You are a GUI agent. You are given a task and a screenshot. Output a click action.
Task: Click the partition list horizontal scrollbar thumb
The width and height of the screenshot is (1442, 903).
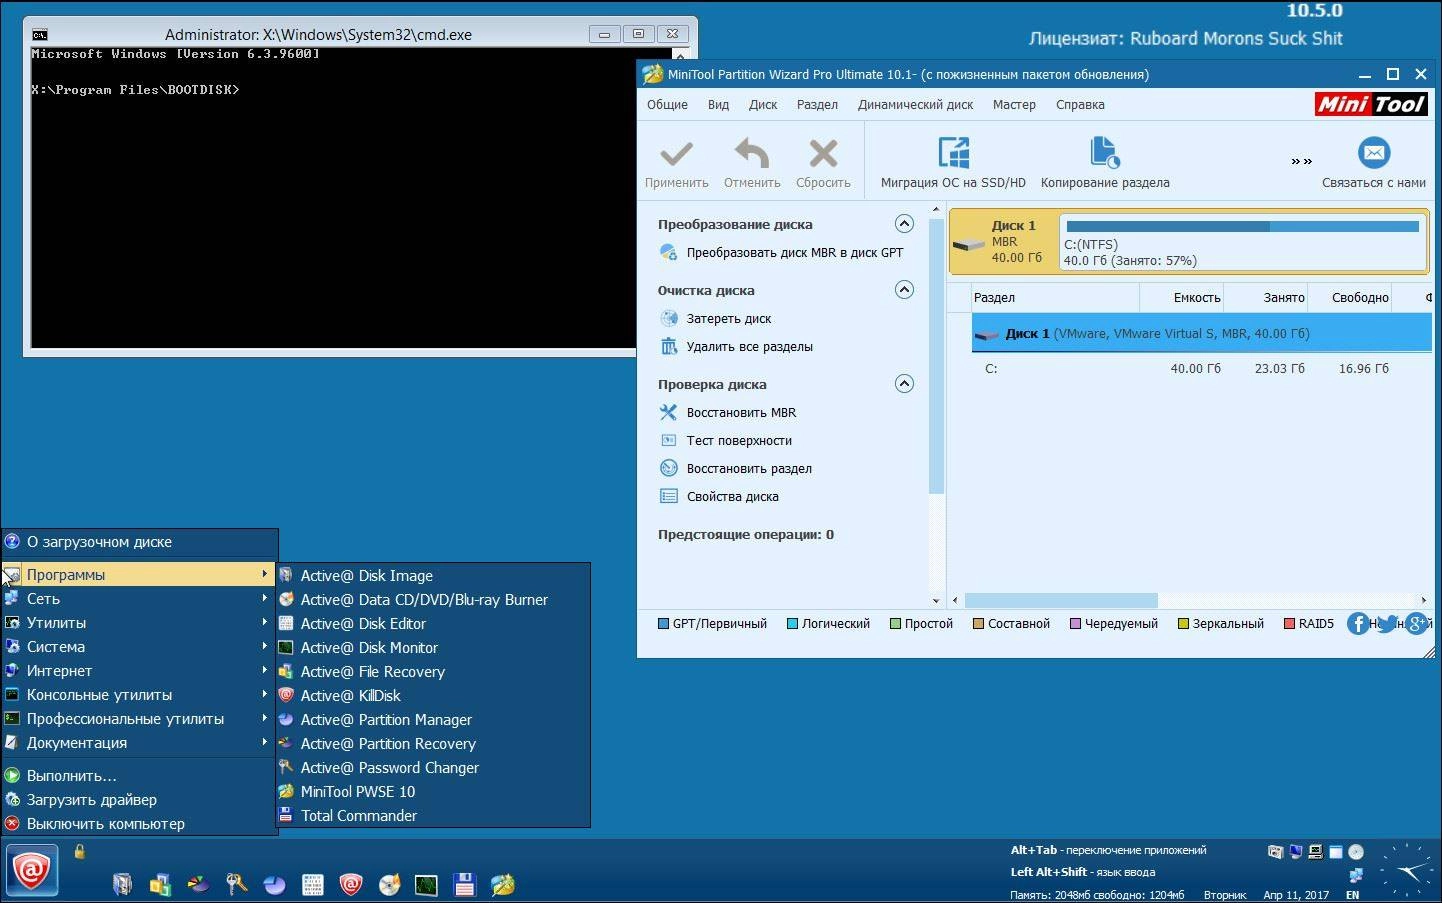pyautogui.click(x=1060, y=600)
